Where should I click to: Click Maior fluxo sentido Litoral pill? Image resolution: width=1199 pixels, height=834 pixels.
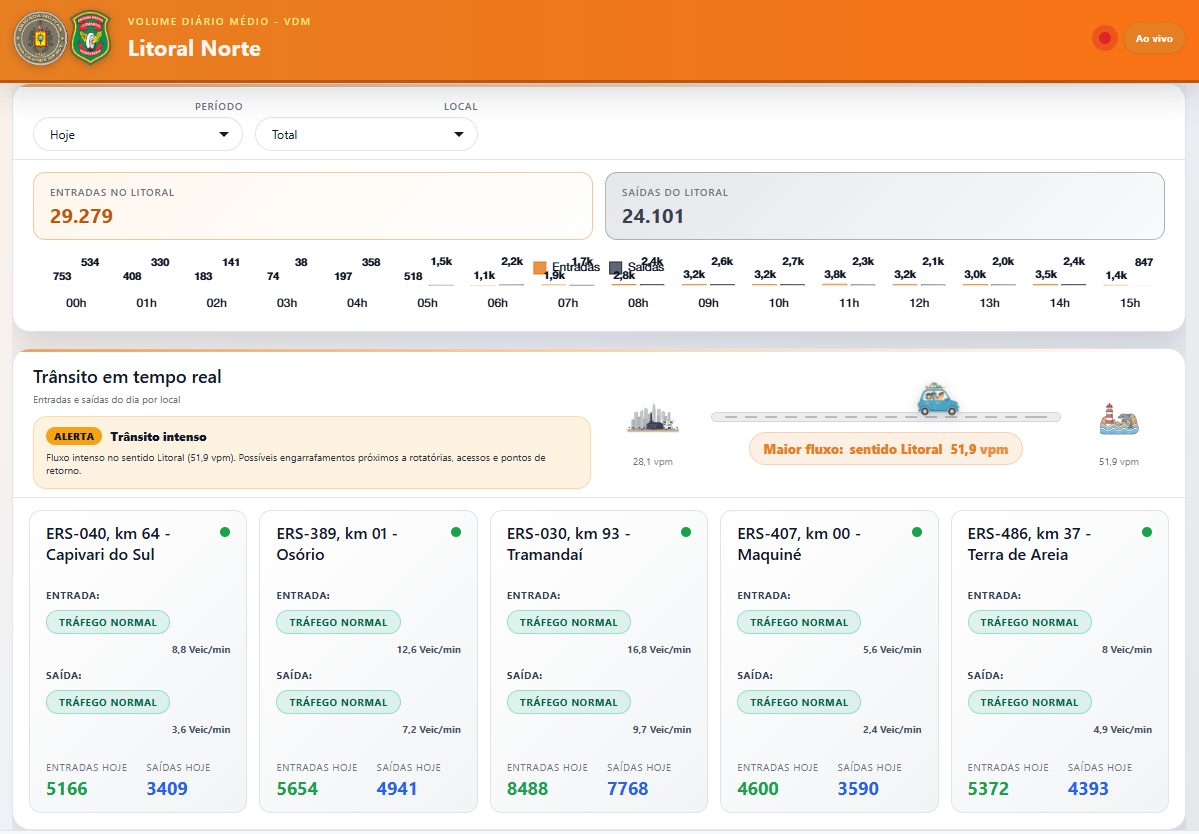pyautogui.click(x=885, y=449)
